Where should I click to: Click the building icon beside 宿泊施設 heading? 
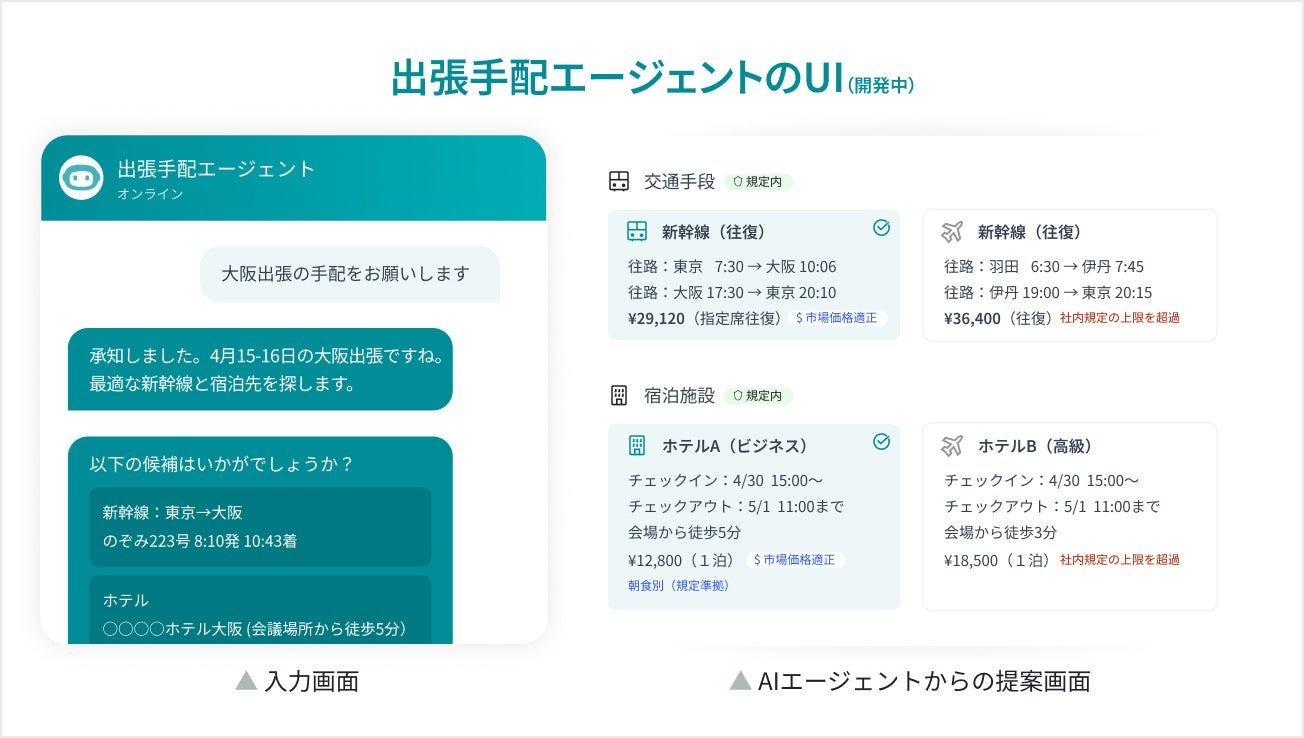pyautogui.click(x=619, y=395)
